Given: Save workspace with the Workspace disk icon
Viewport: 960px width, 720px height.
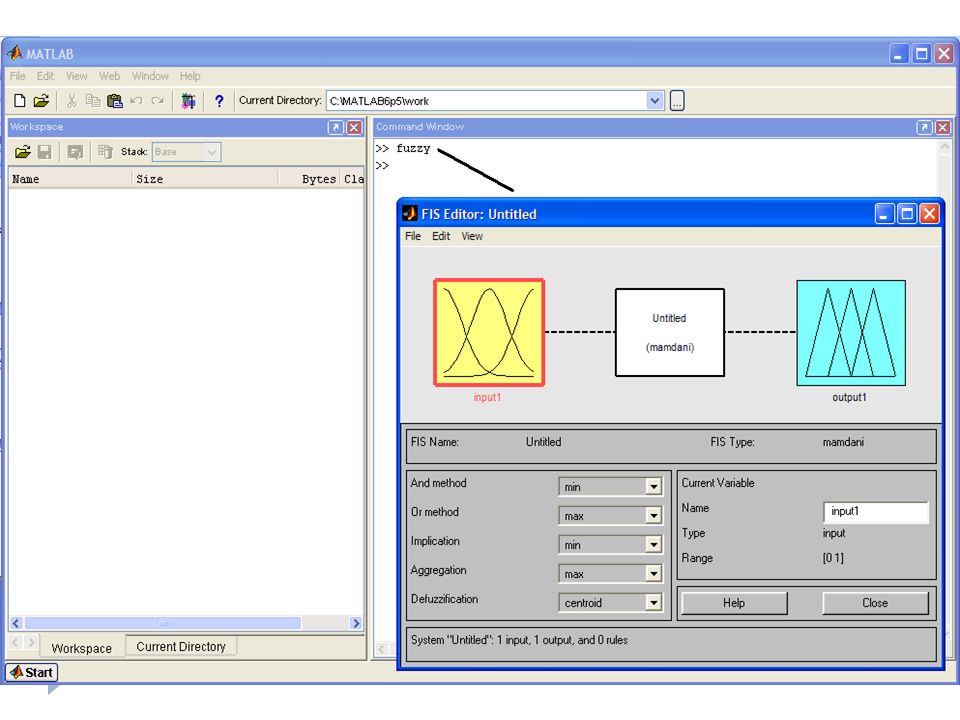Looking at the screenshot, I should click(x=45, y=152).
